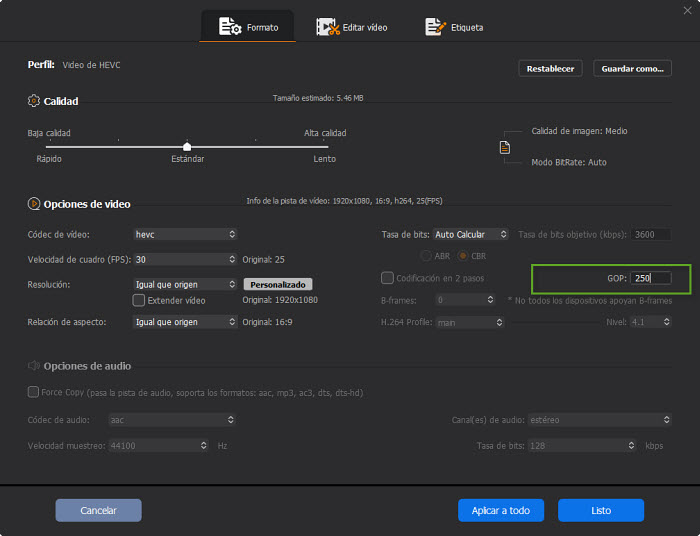Click the quality slider handle at Estándar

point(187,147)
